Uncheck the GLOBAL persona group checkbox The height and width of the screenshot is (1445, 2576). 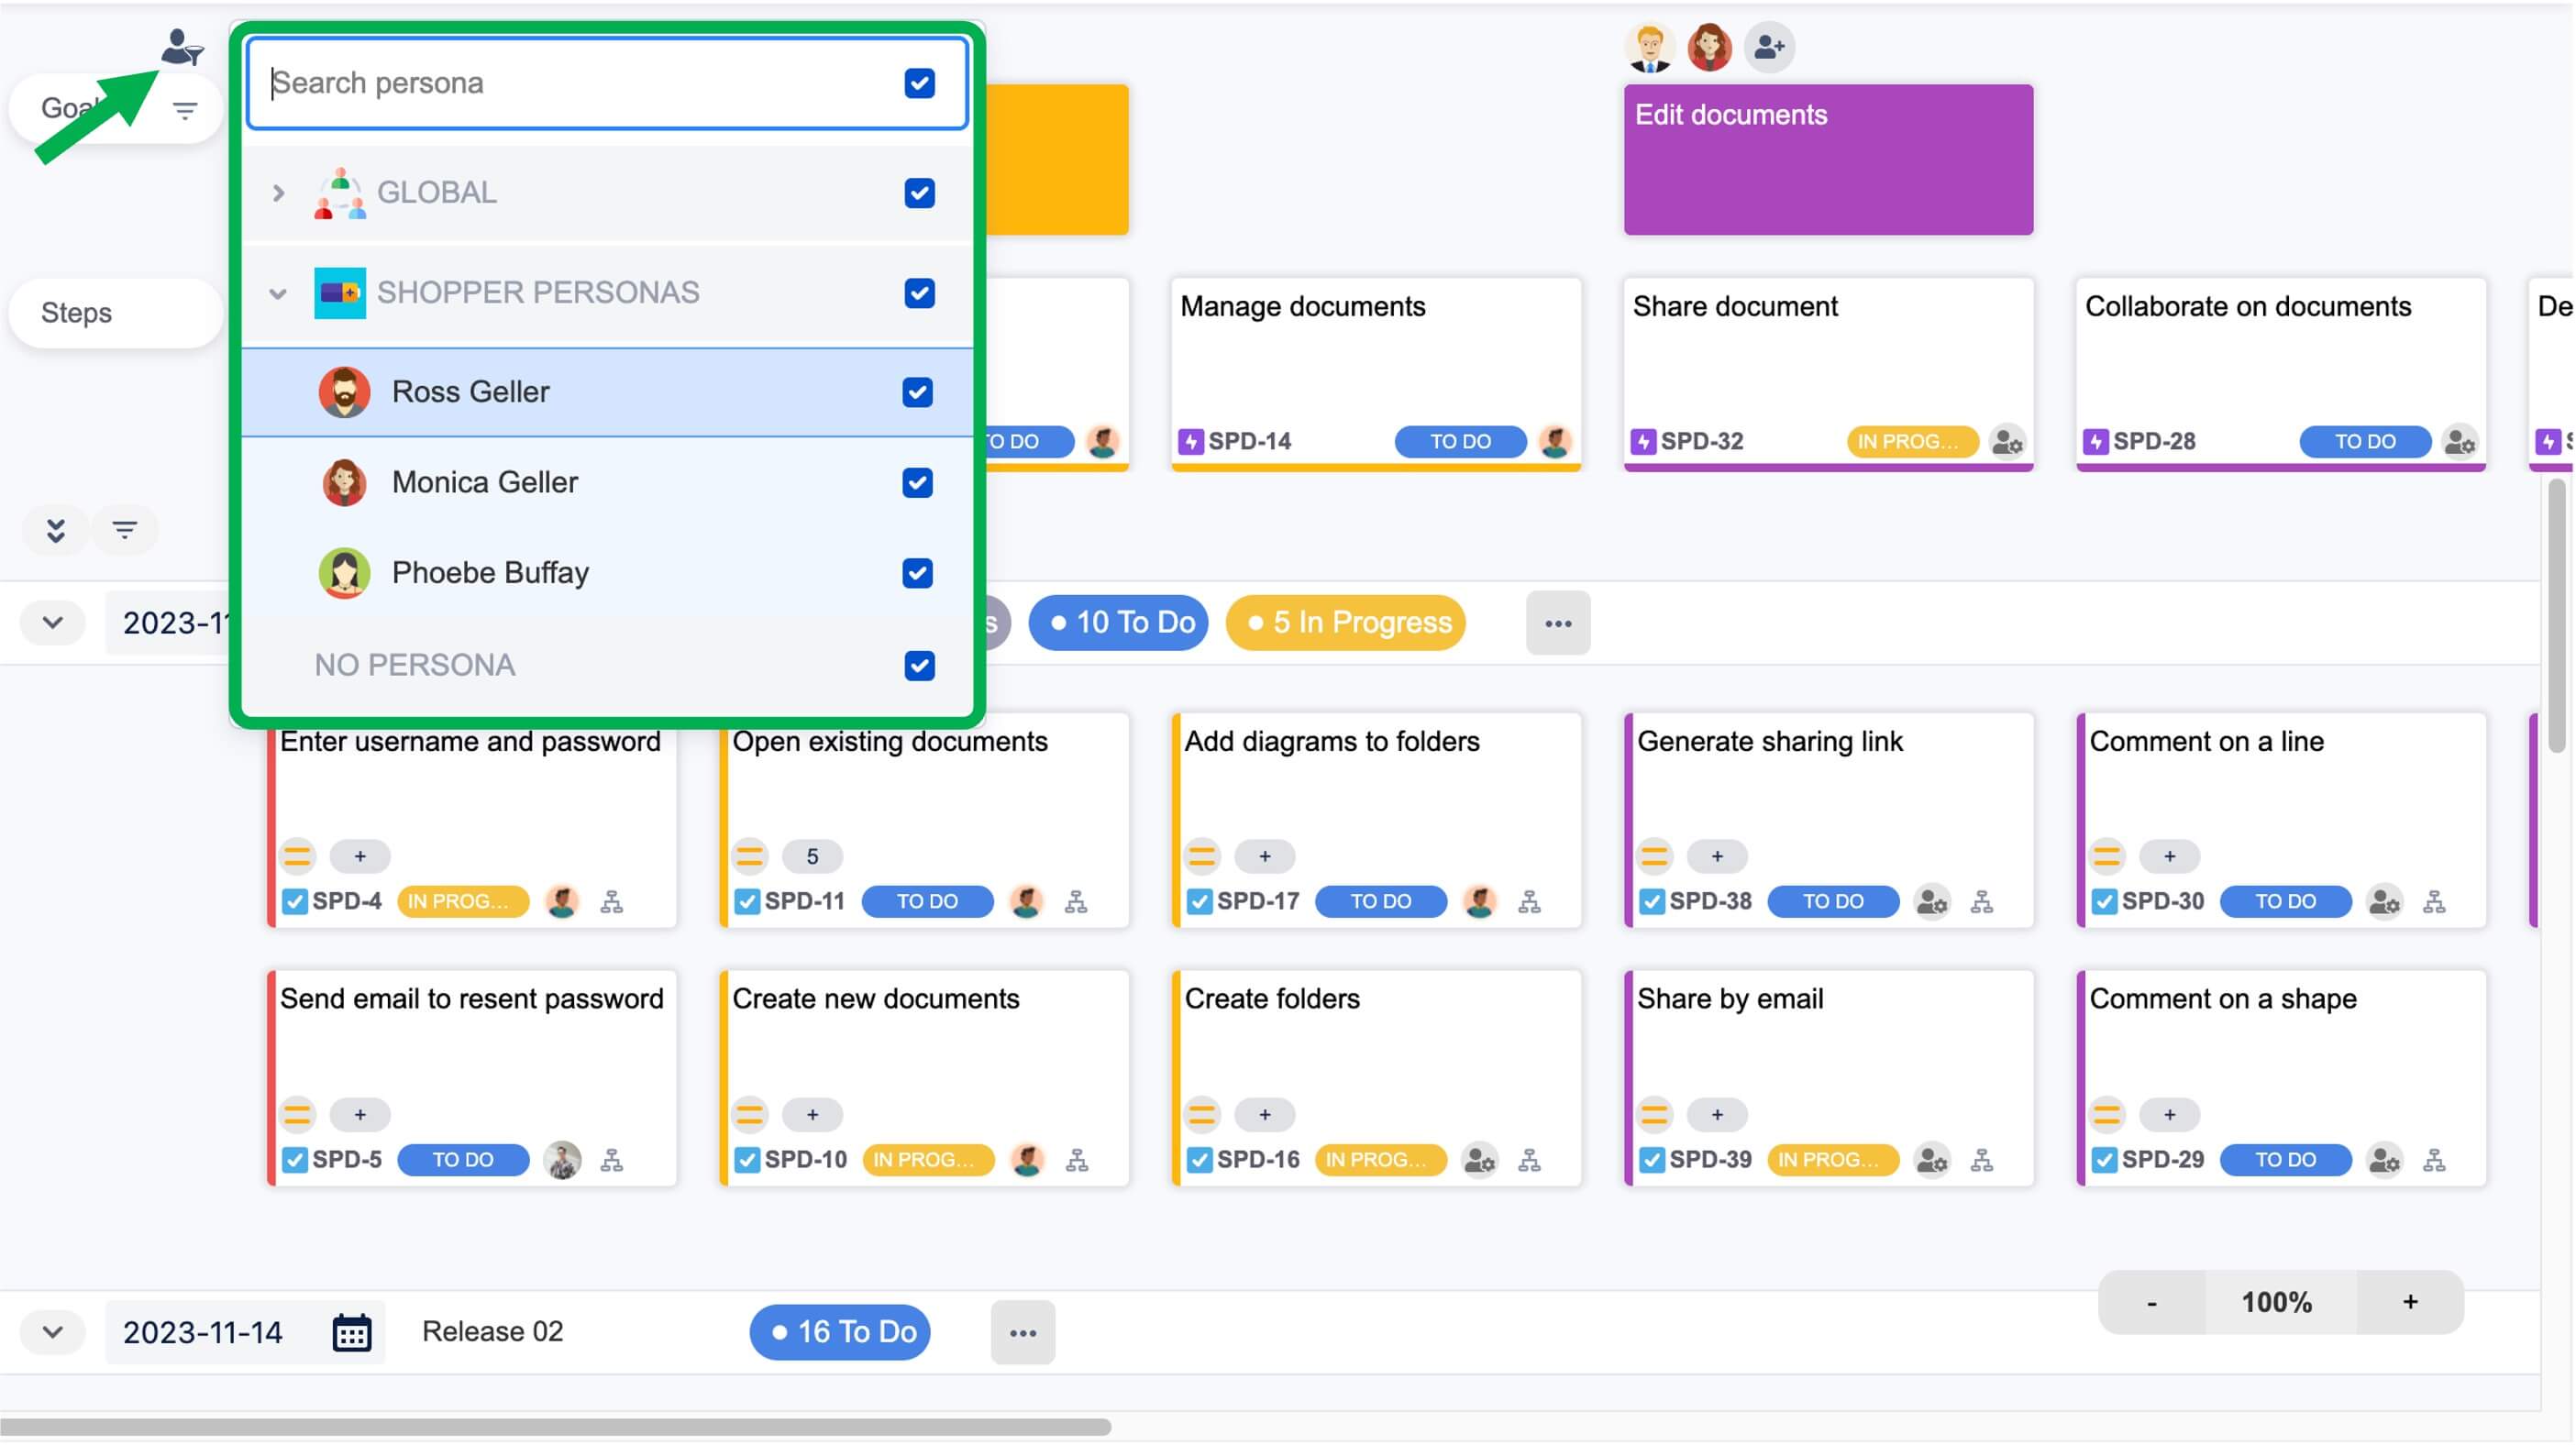920,193
